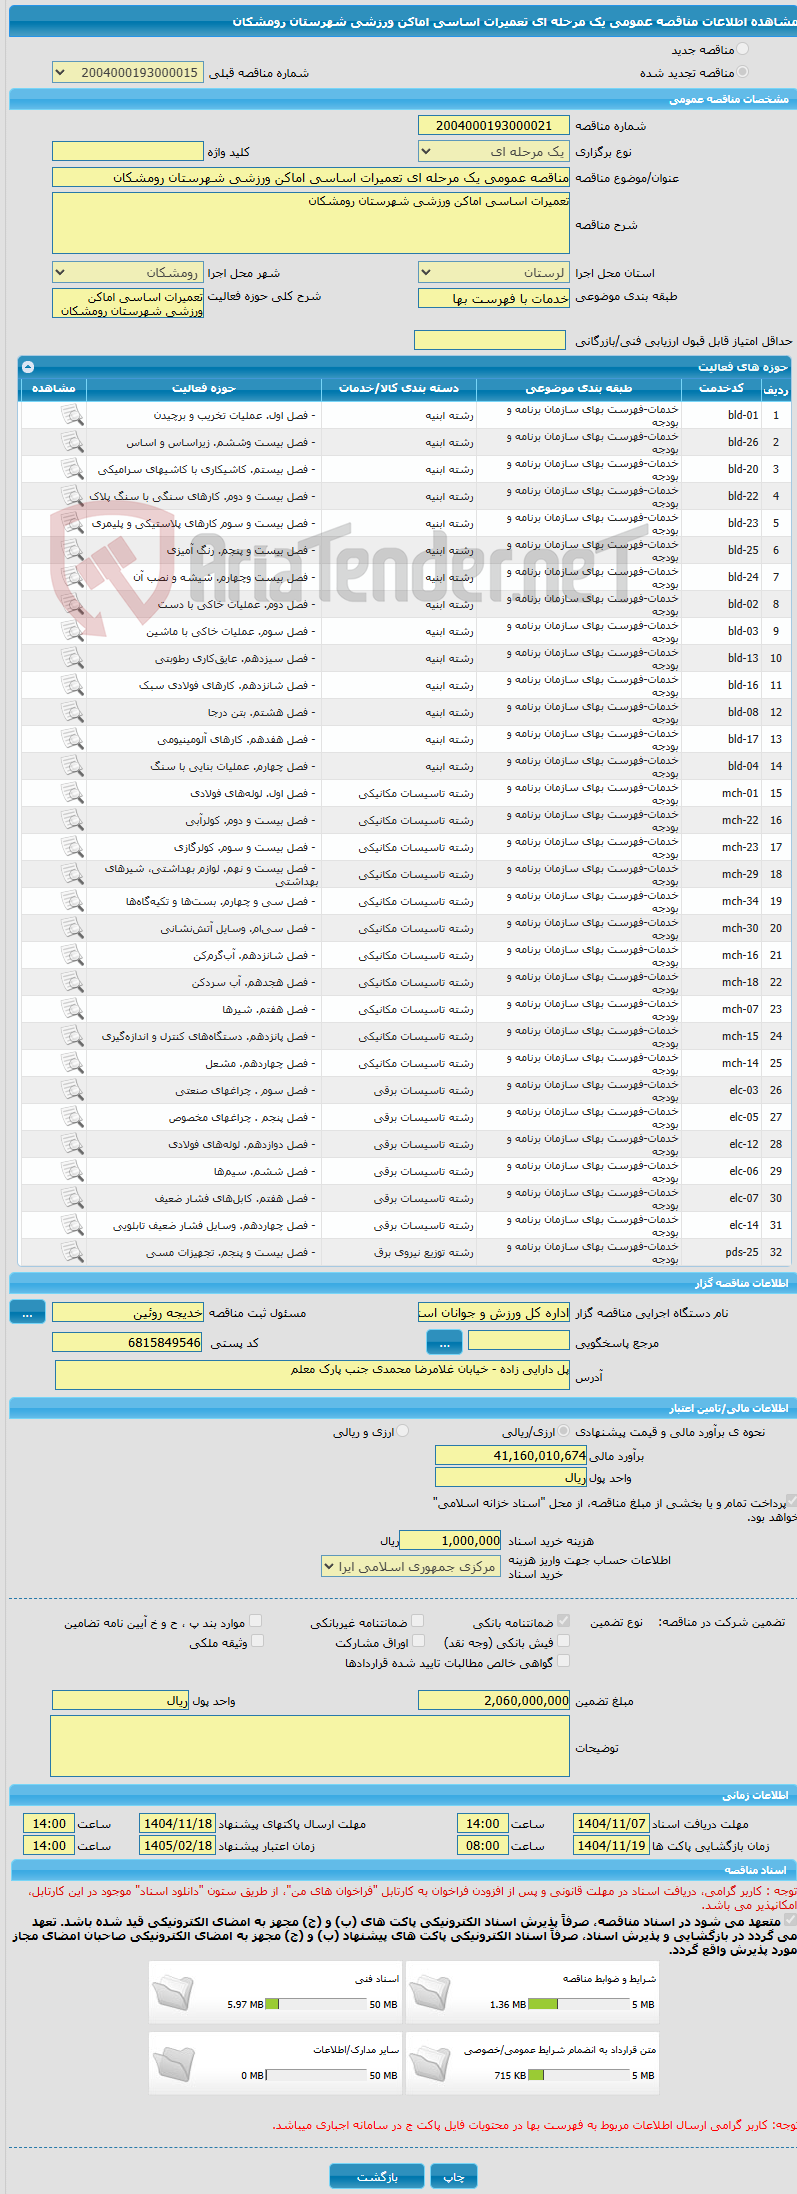Viewport: 797px width, 2194px height.
Task: Open the شرایط و ضوابط مناقصه folder icon
Action: pyautogui.click(x=430, y=1992)
